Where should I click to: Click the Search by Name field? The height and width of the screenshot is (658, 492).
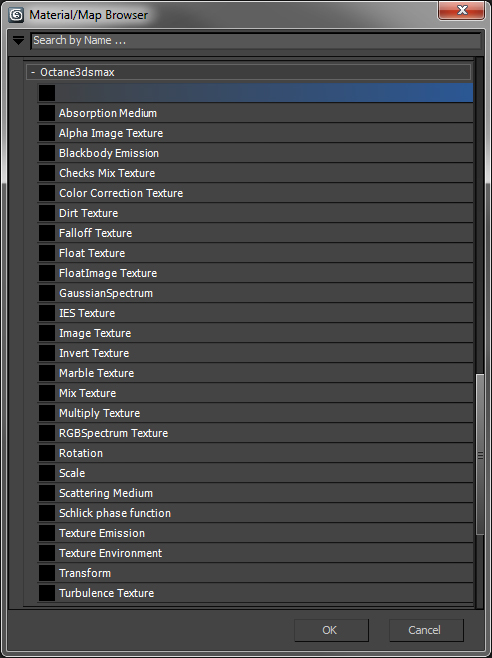point(256,41)
